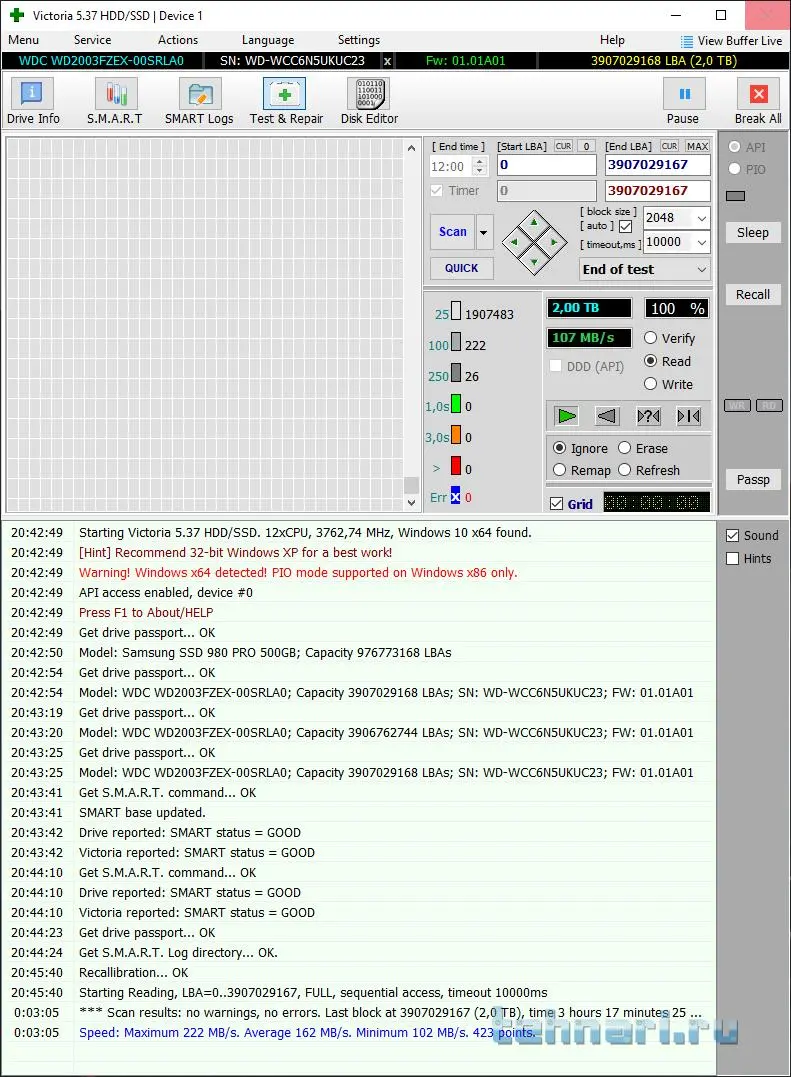Open the Menu menu

(x=23, y=40)
